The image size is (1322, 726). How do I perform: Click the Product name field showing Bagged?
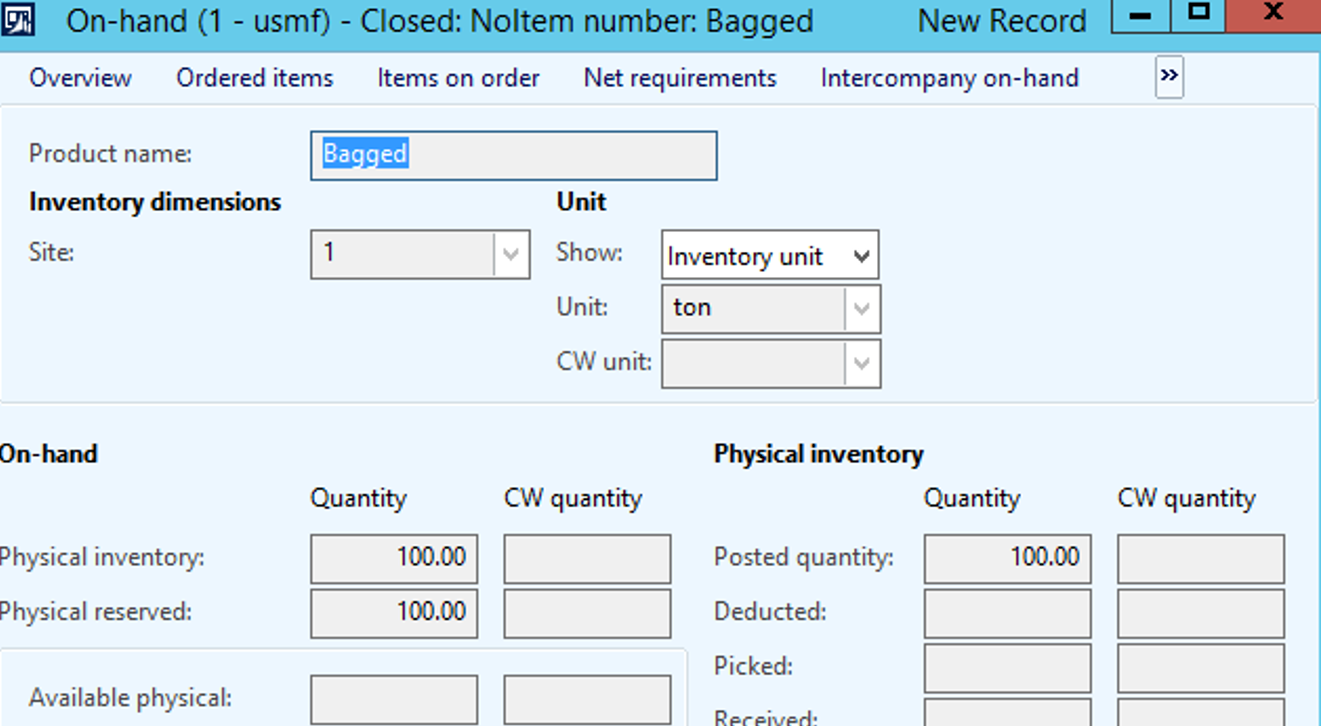point(514,155)
